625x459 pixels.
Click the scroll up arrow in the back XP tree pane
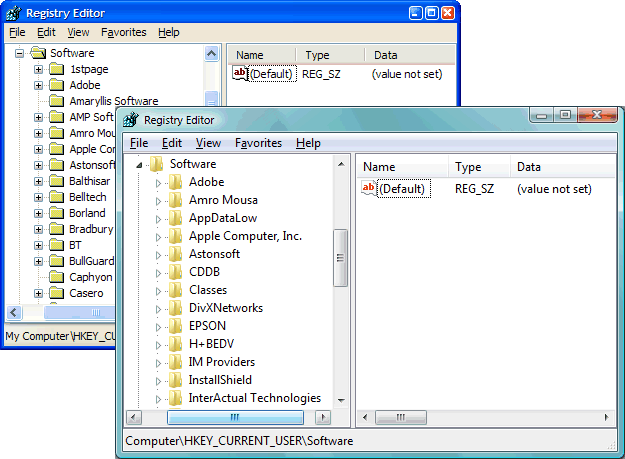coord(212,53)
